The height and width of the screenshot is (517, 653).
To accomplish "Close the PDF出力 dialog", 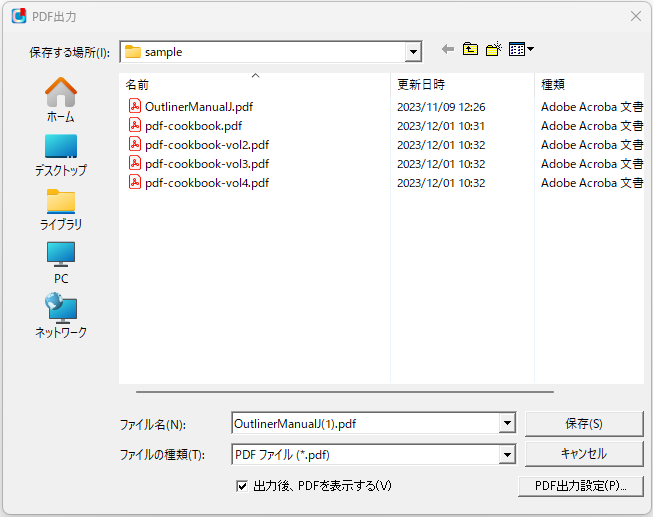I will [x=636, y=16].
